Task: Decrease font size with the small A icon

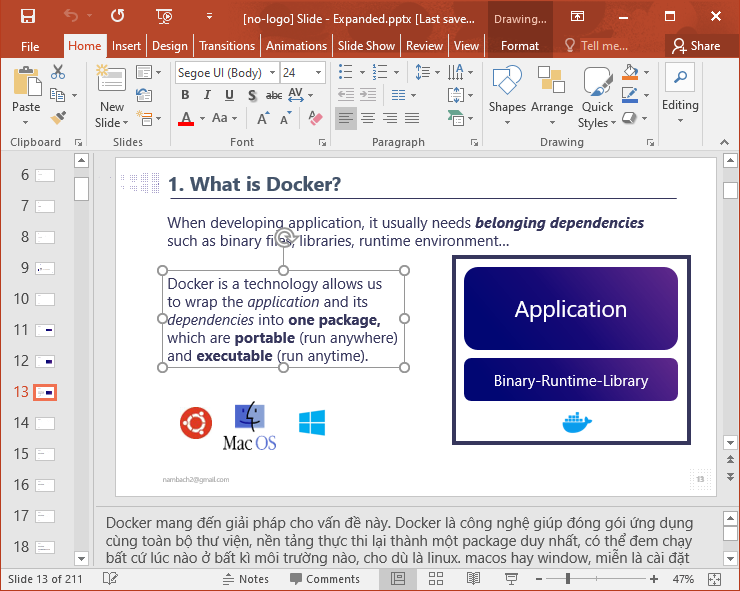Action: tap(286, 118)
